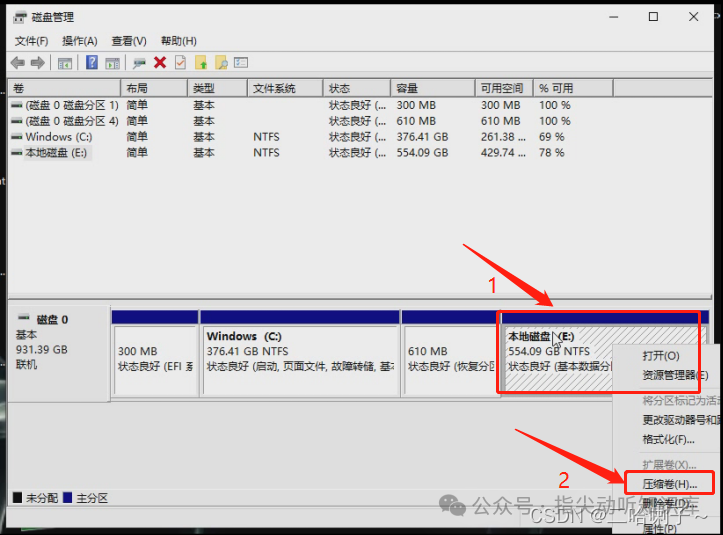Select the 610 MB recovery partition block
Screen dimensions: 723x535
450,353
